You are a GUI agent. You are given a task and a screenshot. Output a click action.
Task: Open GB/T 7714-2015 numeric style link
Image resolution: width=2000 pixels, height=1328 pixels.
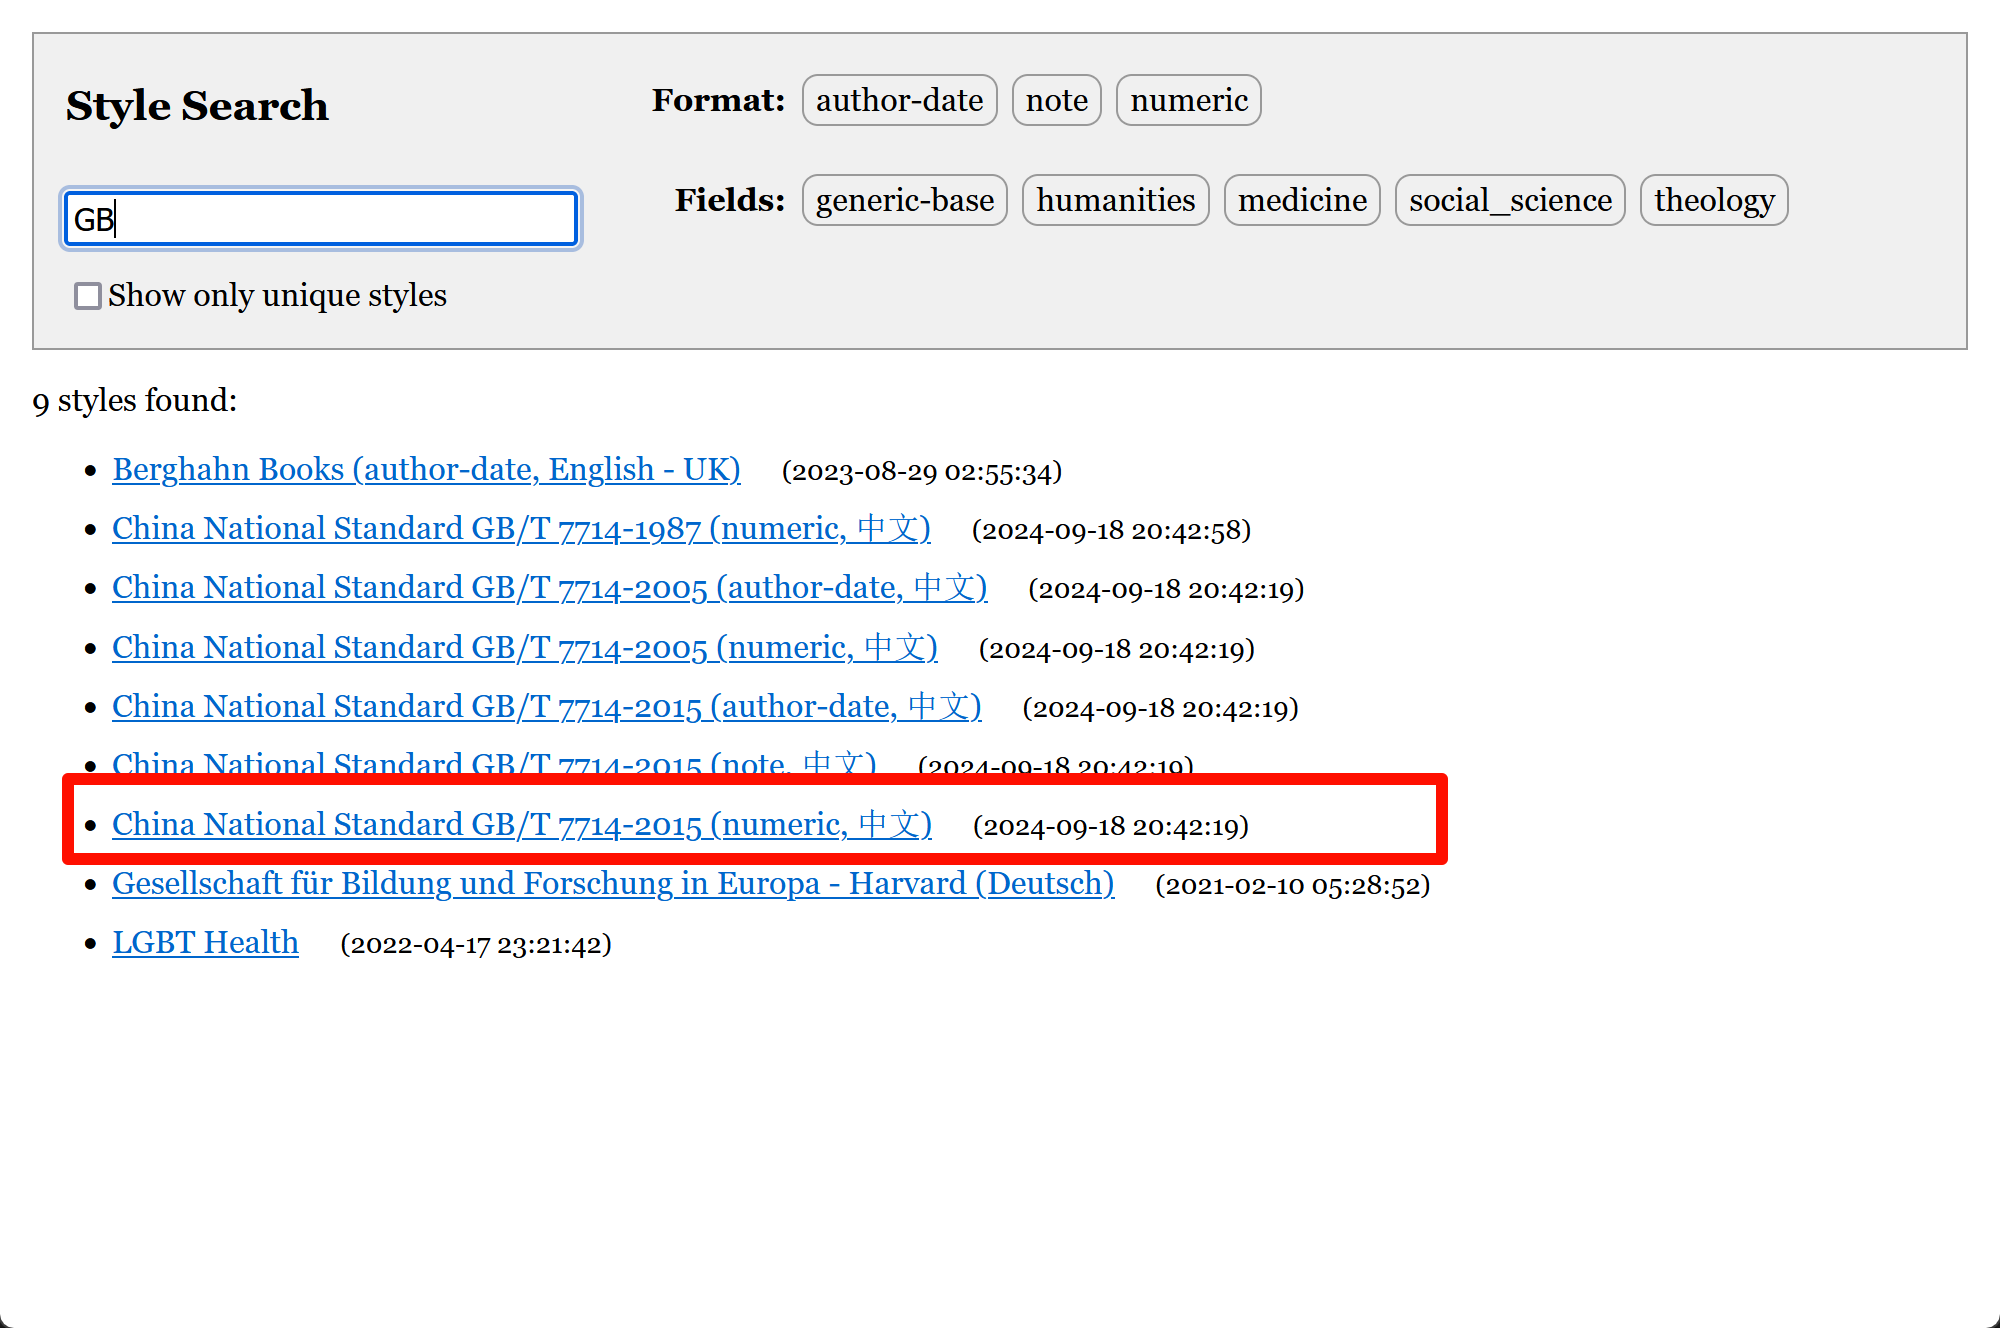click(521, 825)
